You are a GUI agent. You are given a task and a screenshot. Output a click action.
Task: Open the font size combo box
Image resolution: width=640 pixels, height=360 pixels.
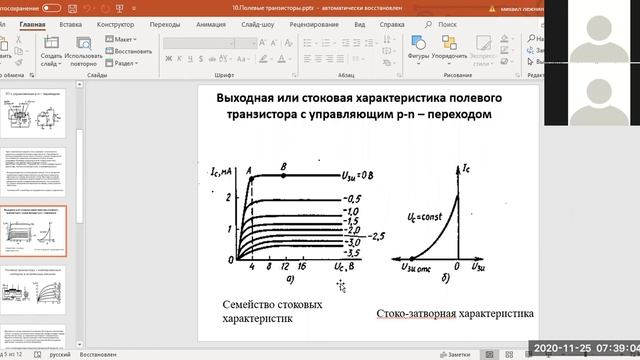coord(246,43)
